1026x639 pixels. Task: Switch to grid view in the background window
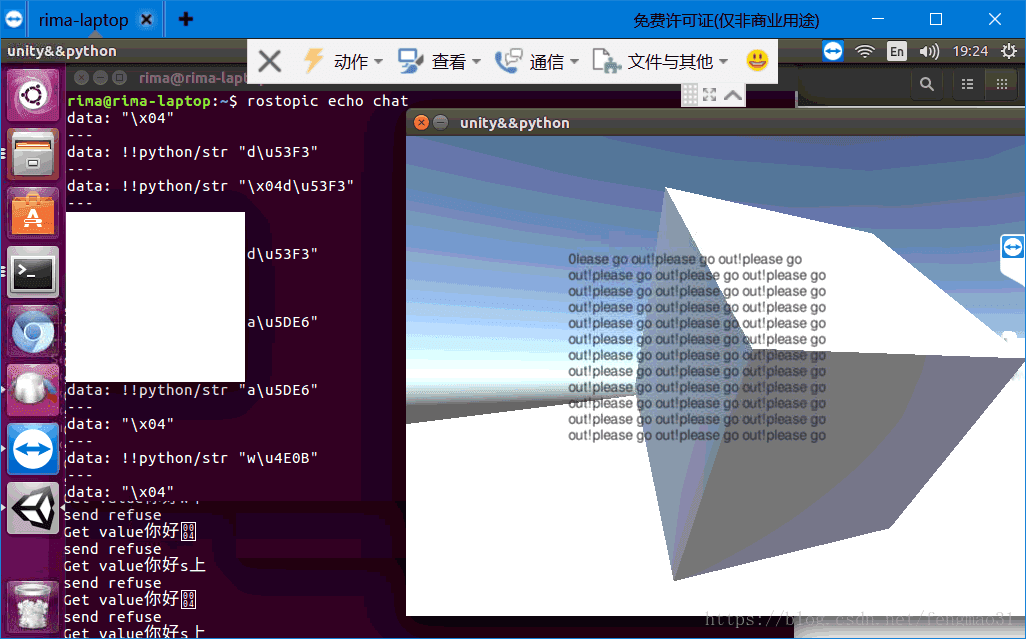(1001, 84)
